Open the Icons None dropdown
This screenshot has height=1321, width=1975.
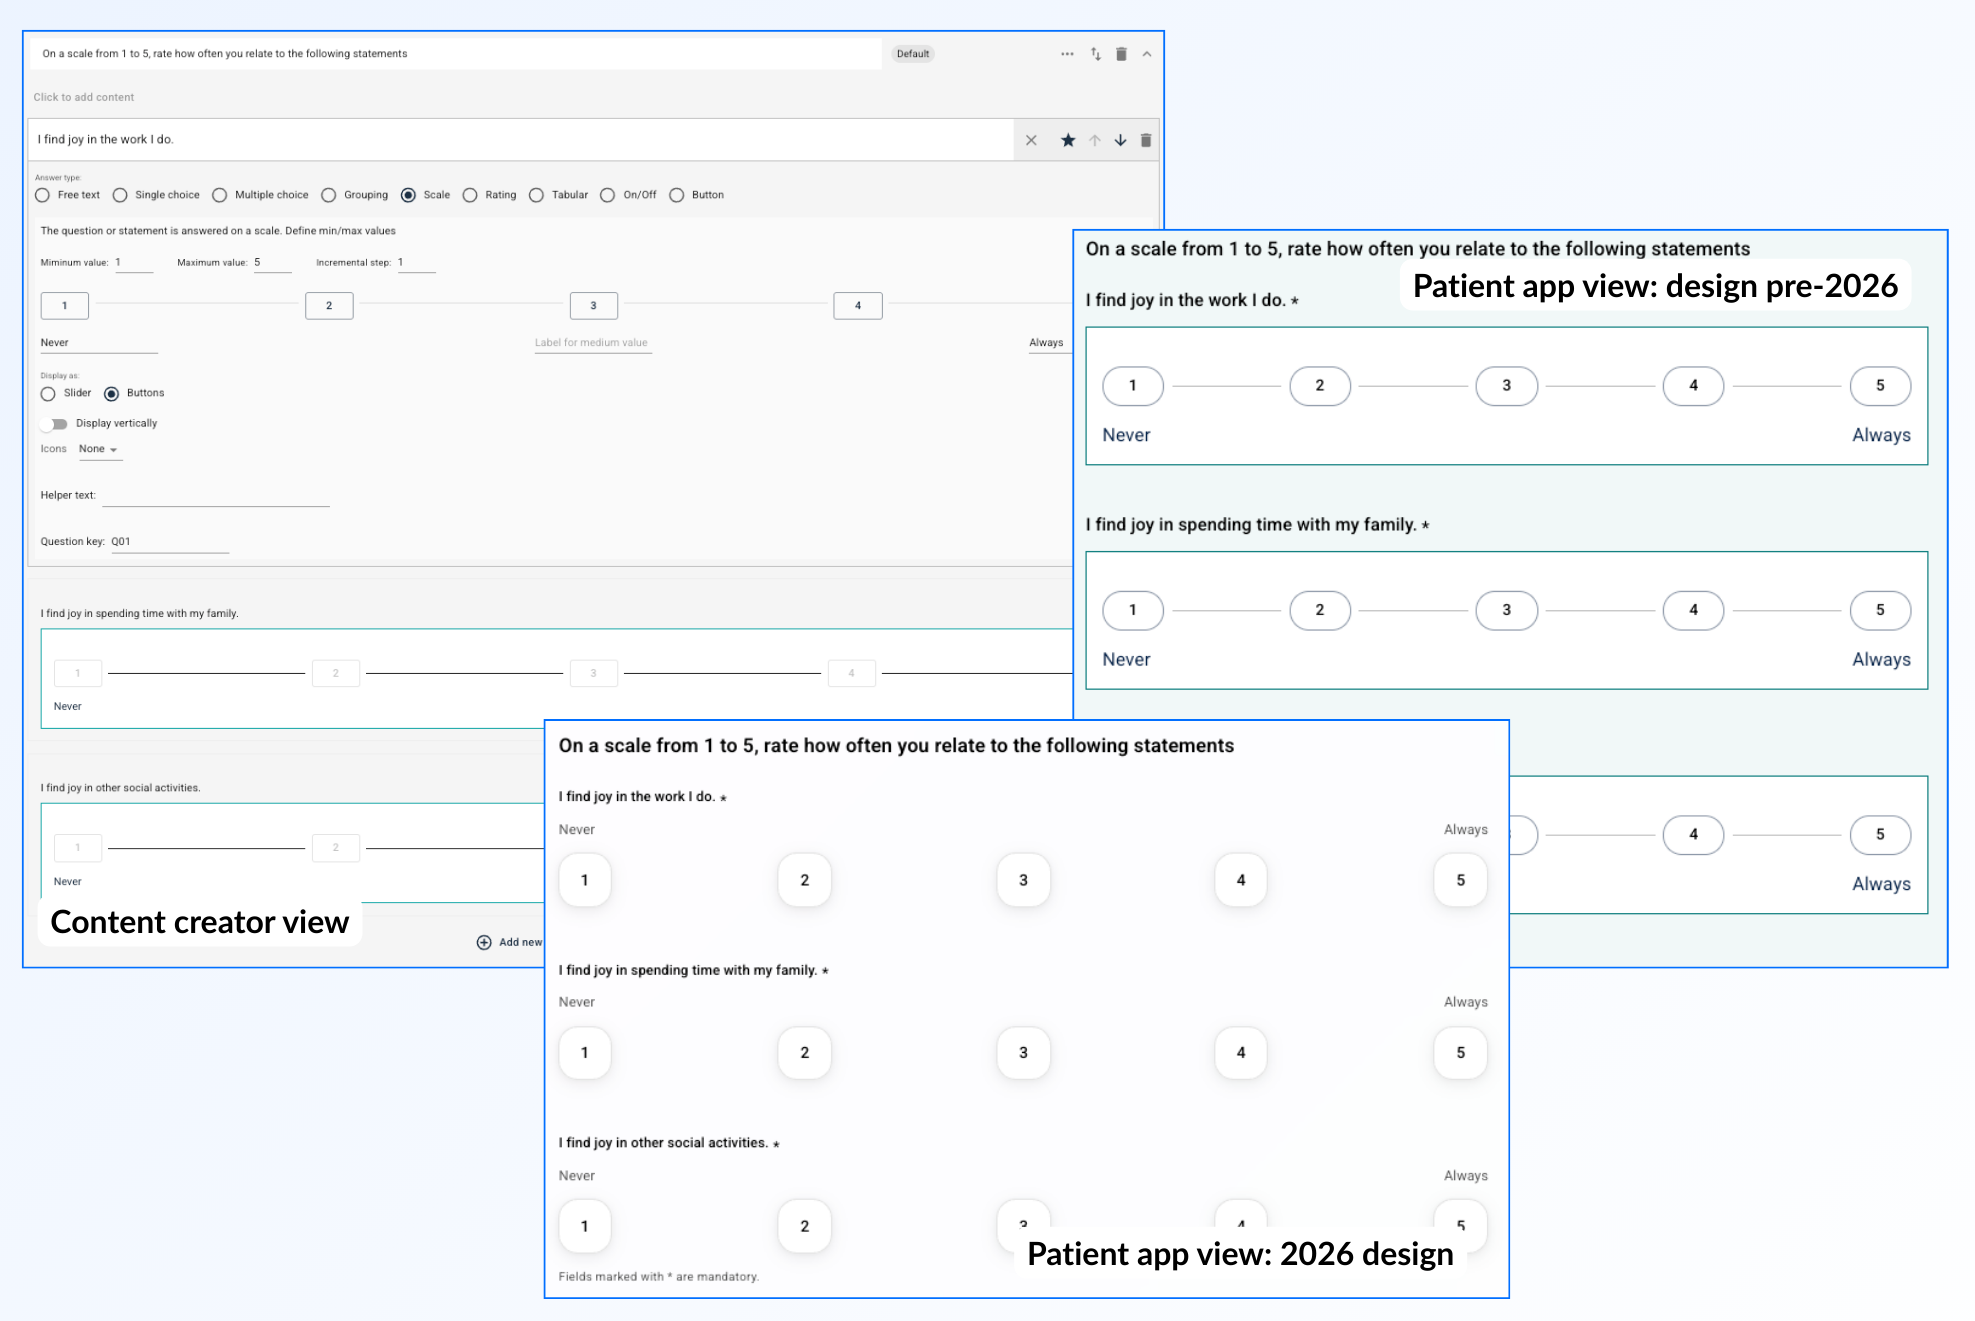click(98, 449)
